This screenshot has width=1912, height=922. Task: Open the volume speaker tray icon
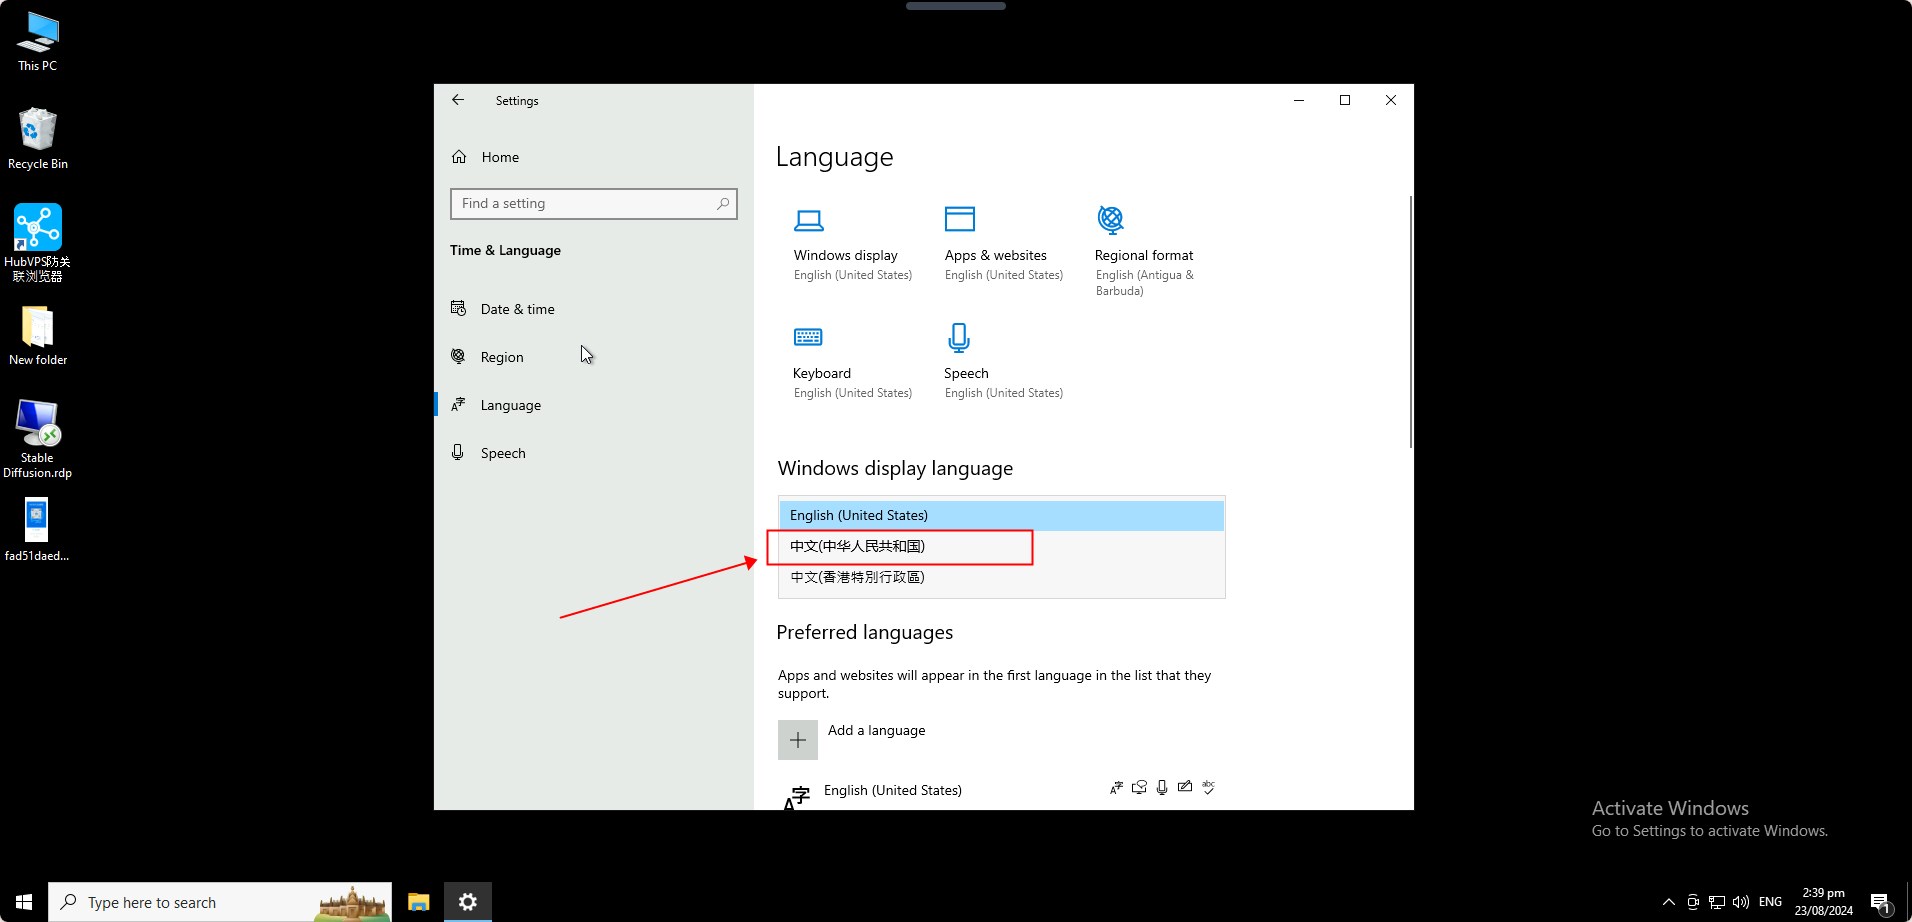point(1741,902)
